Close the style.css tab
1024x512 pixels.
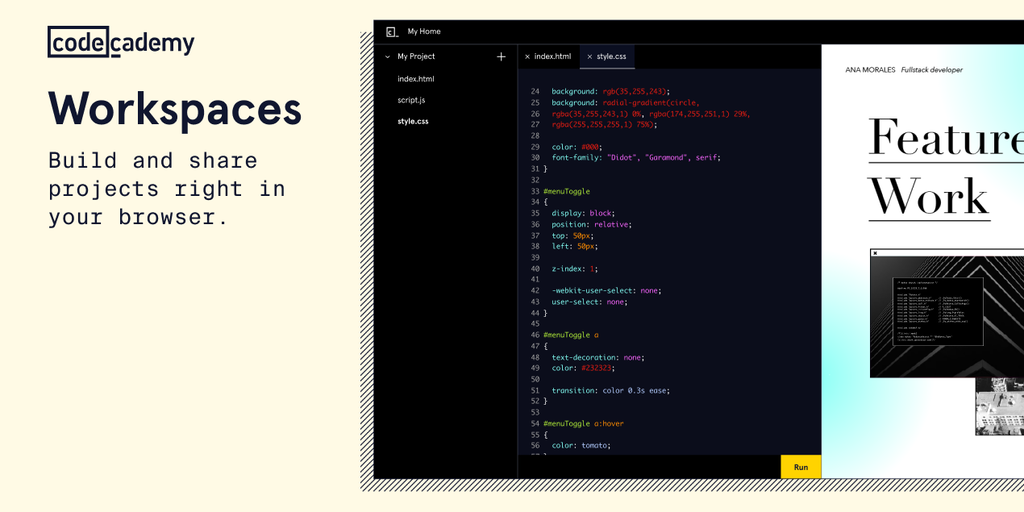point(589,57)
